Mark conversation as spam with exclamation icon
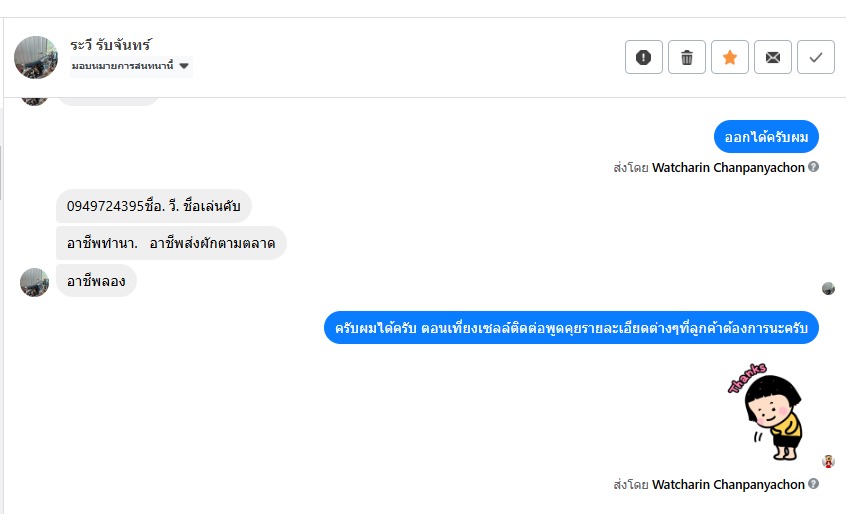The width and height of the screenshot is (846, 514). [644, 57]
